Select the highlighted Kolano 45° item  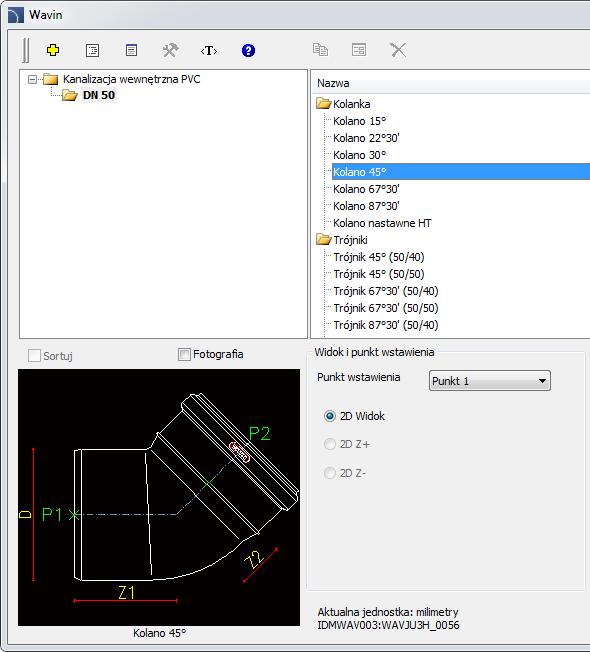click(461, 172)
